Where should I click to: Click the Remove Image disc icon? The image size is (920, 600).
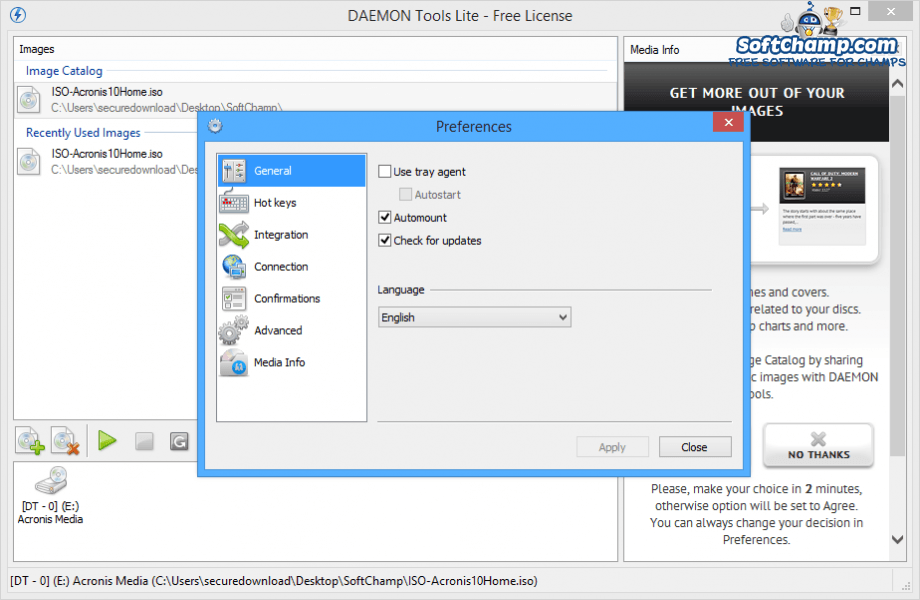click(x=65, y=441)
